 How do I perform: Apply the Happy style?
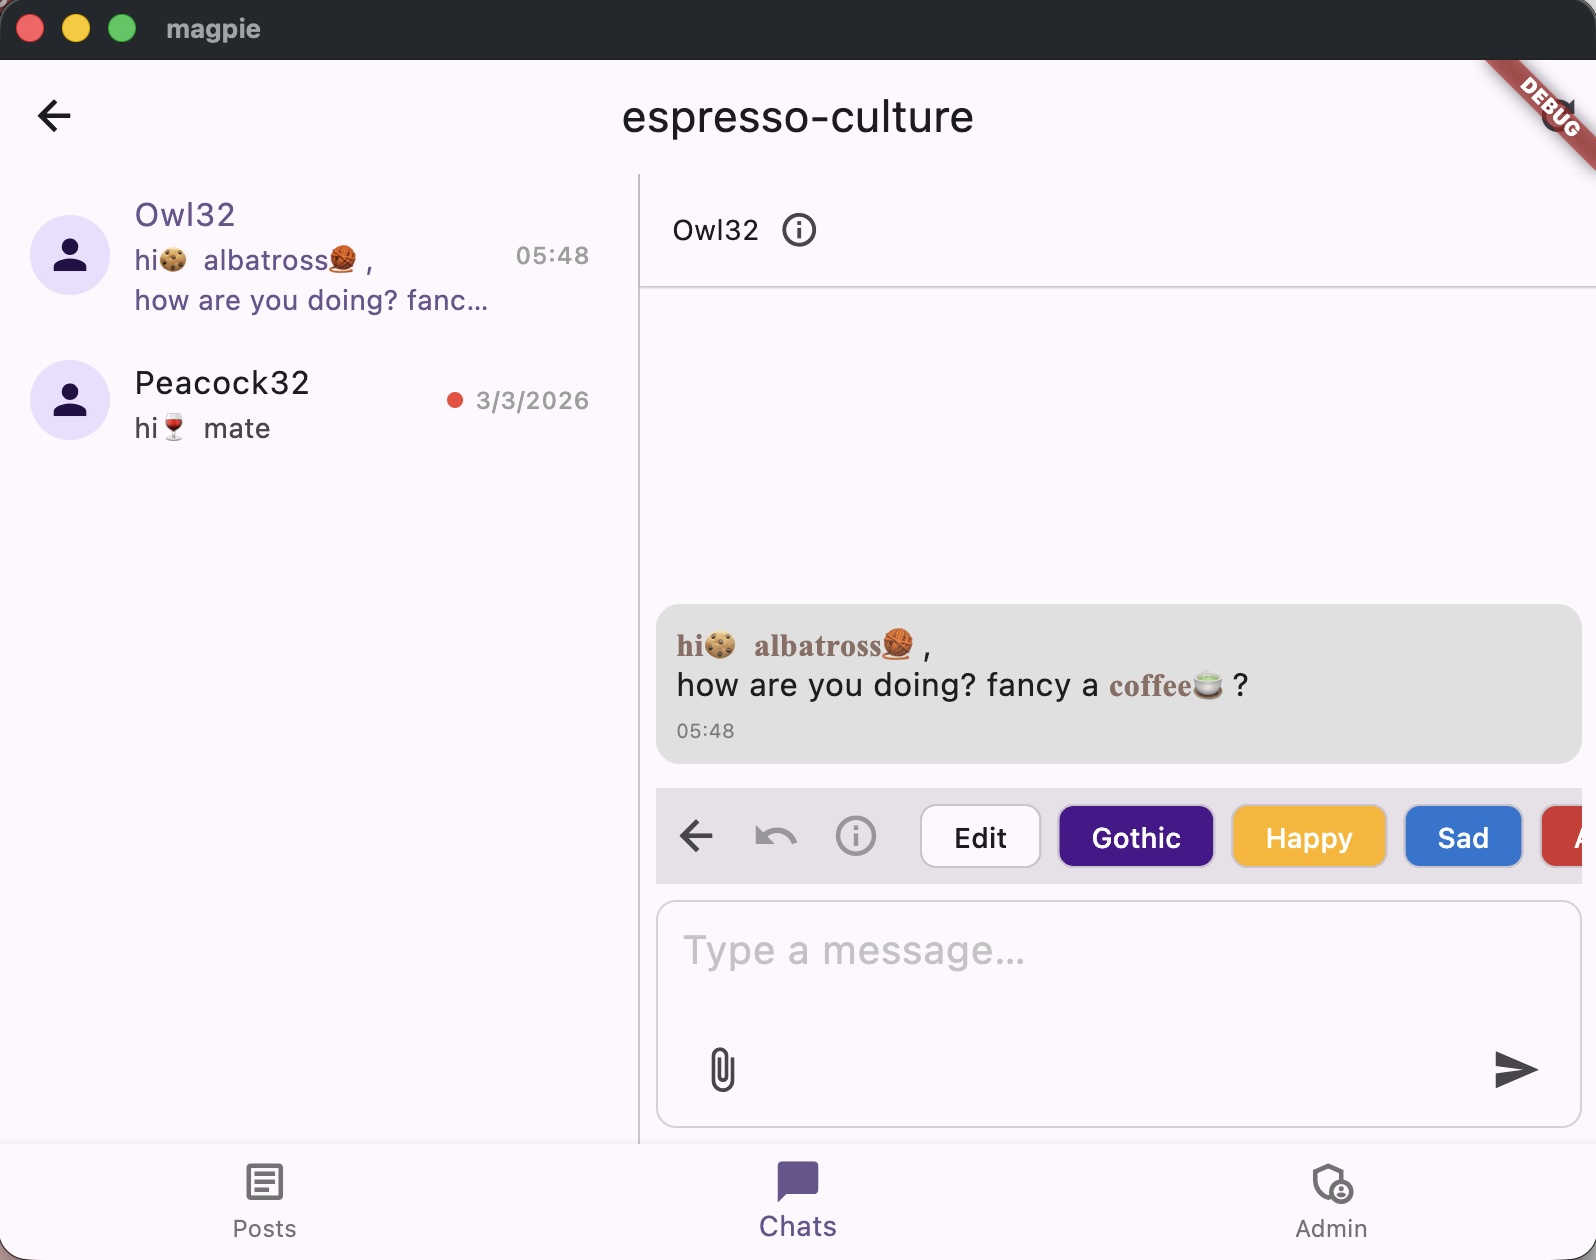pyautogui.click(x=1309, y=837)
